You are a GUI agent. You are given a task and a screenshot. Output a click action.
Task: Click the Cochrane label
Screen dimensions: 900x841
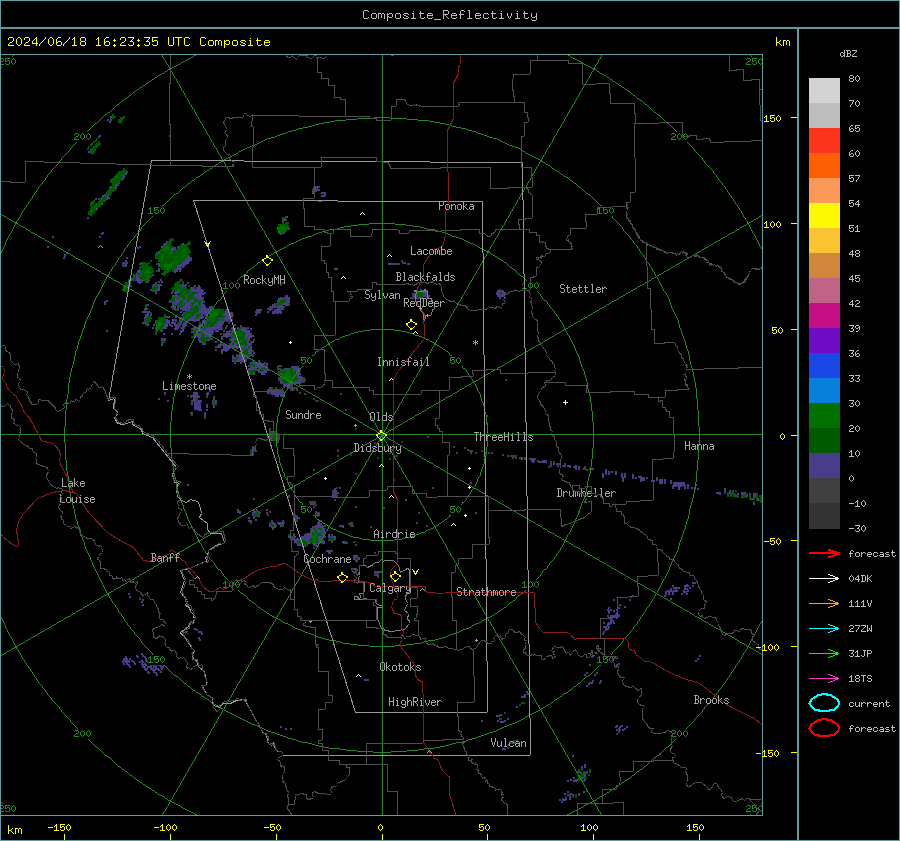click(327, 559)
